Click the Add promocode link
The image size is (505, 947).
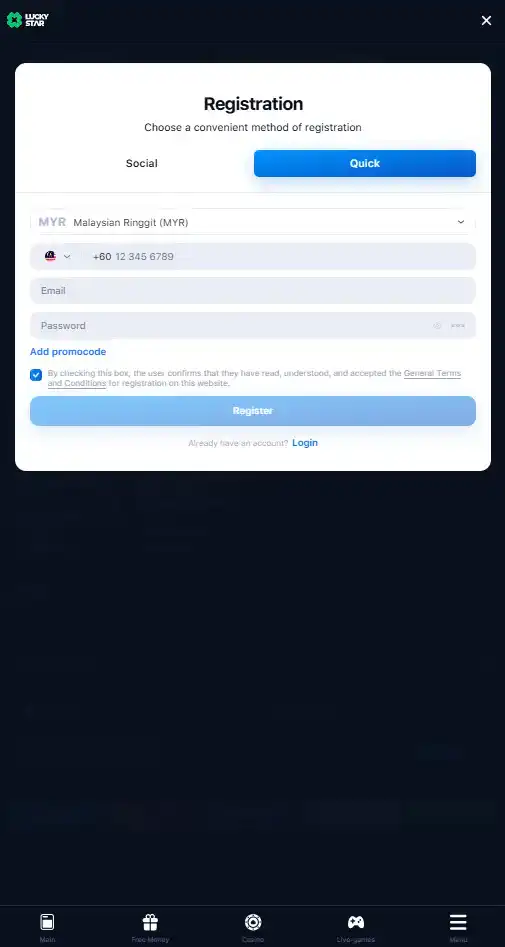68,352
